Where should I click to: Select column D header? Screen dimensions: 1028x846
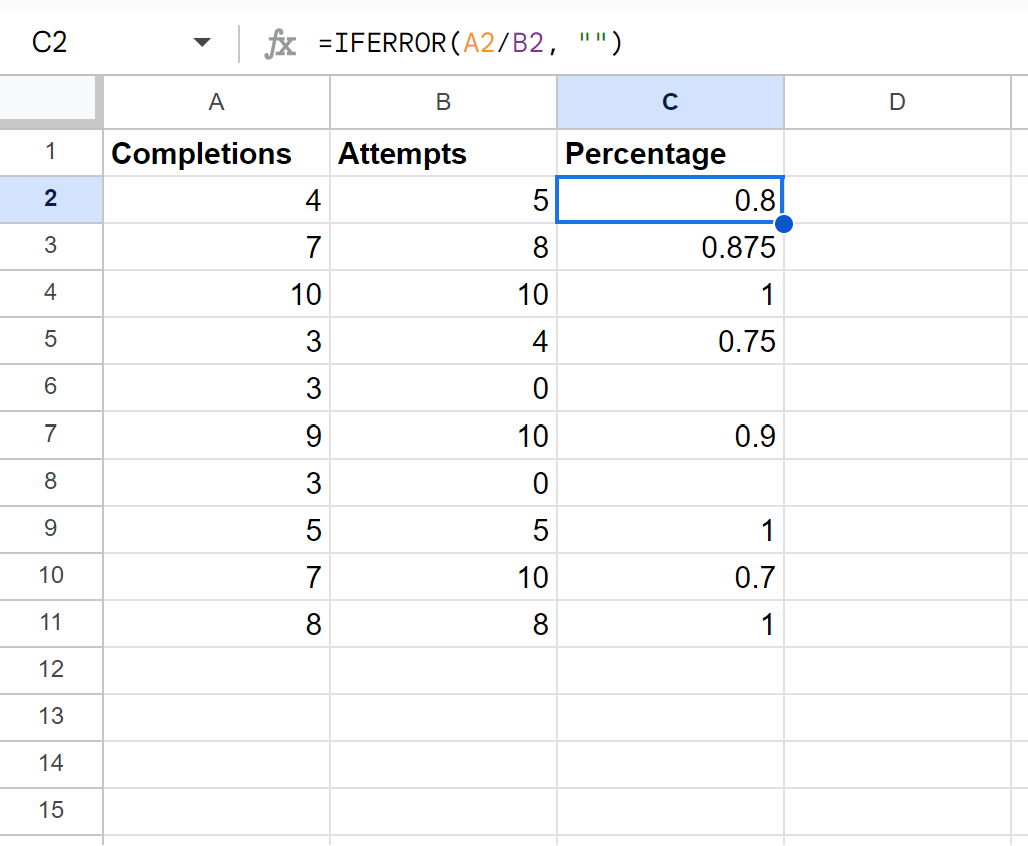pyautogui.click(x=897, y=102)
